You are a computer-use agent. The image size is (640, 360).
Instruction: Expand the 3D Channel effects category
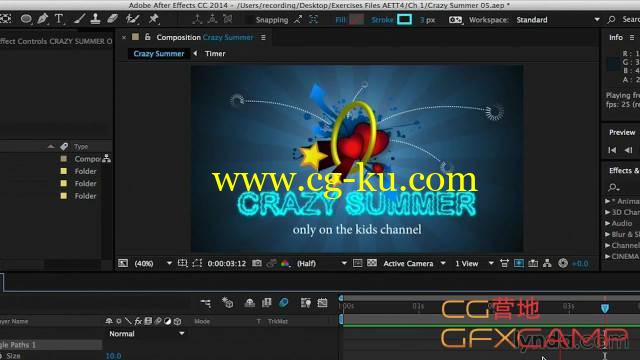(x=607, y=212)
